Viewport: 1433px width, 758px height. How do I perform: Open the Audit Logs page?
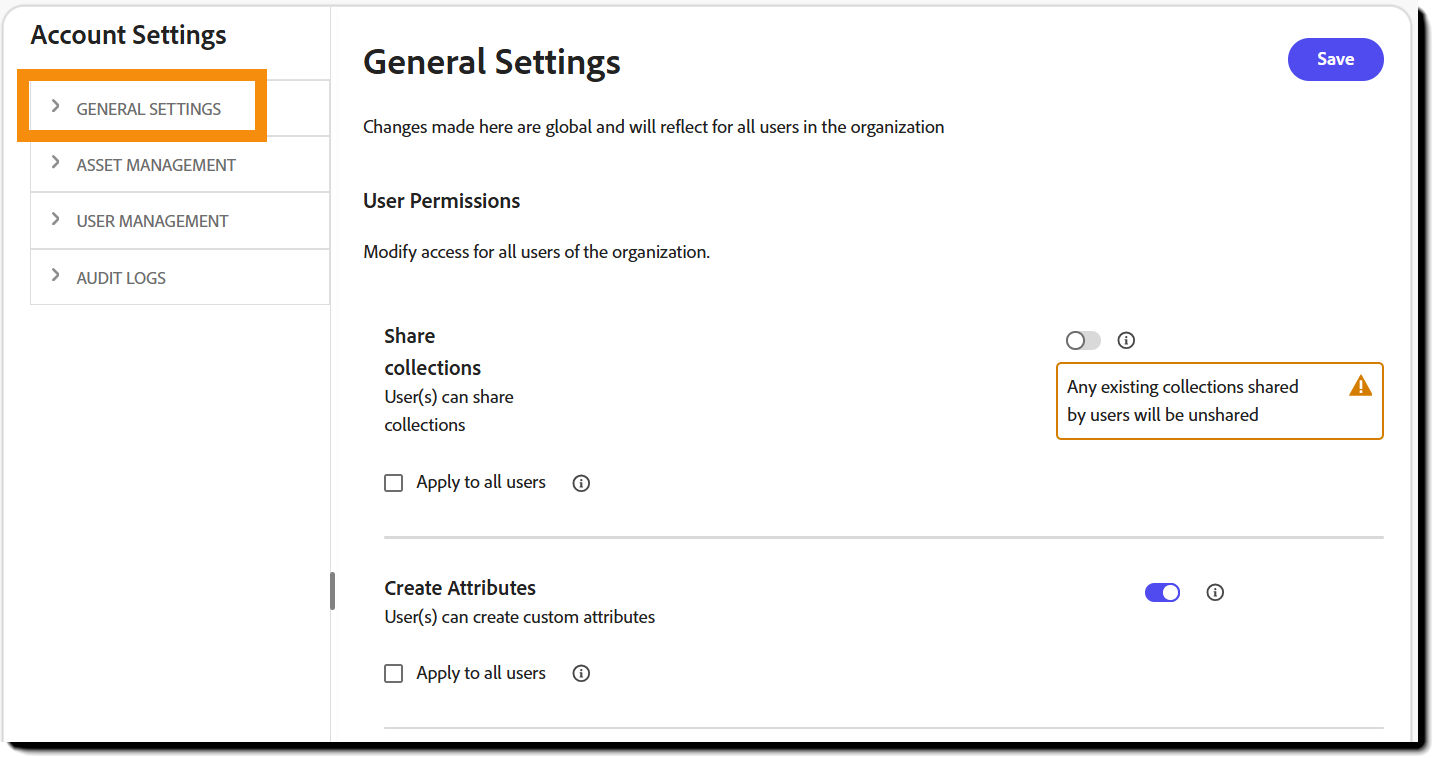click(x=121, y=277)
